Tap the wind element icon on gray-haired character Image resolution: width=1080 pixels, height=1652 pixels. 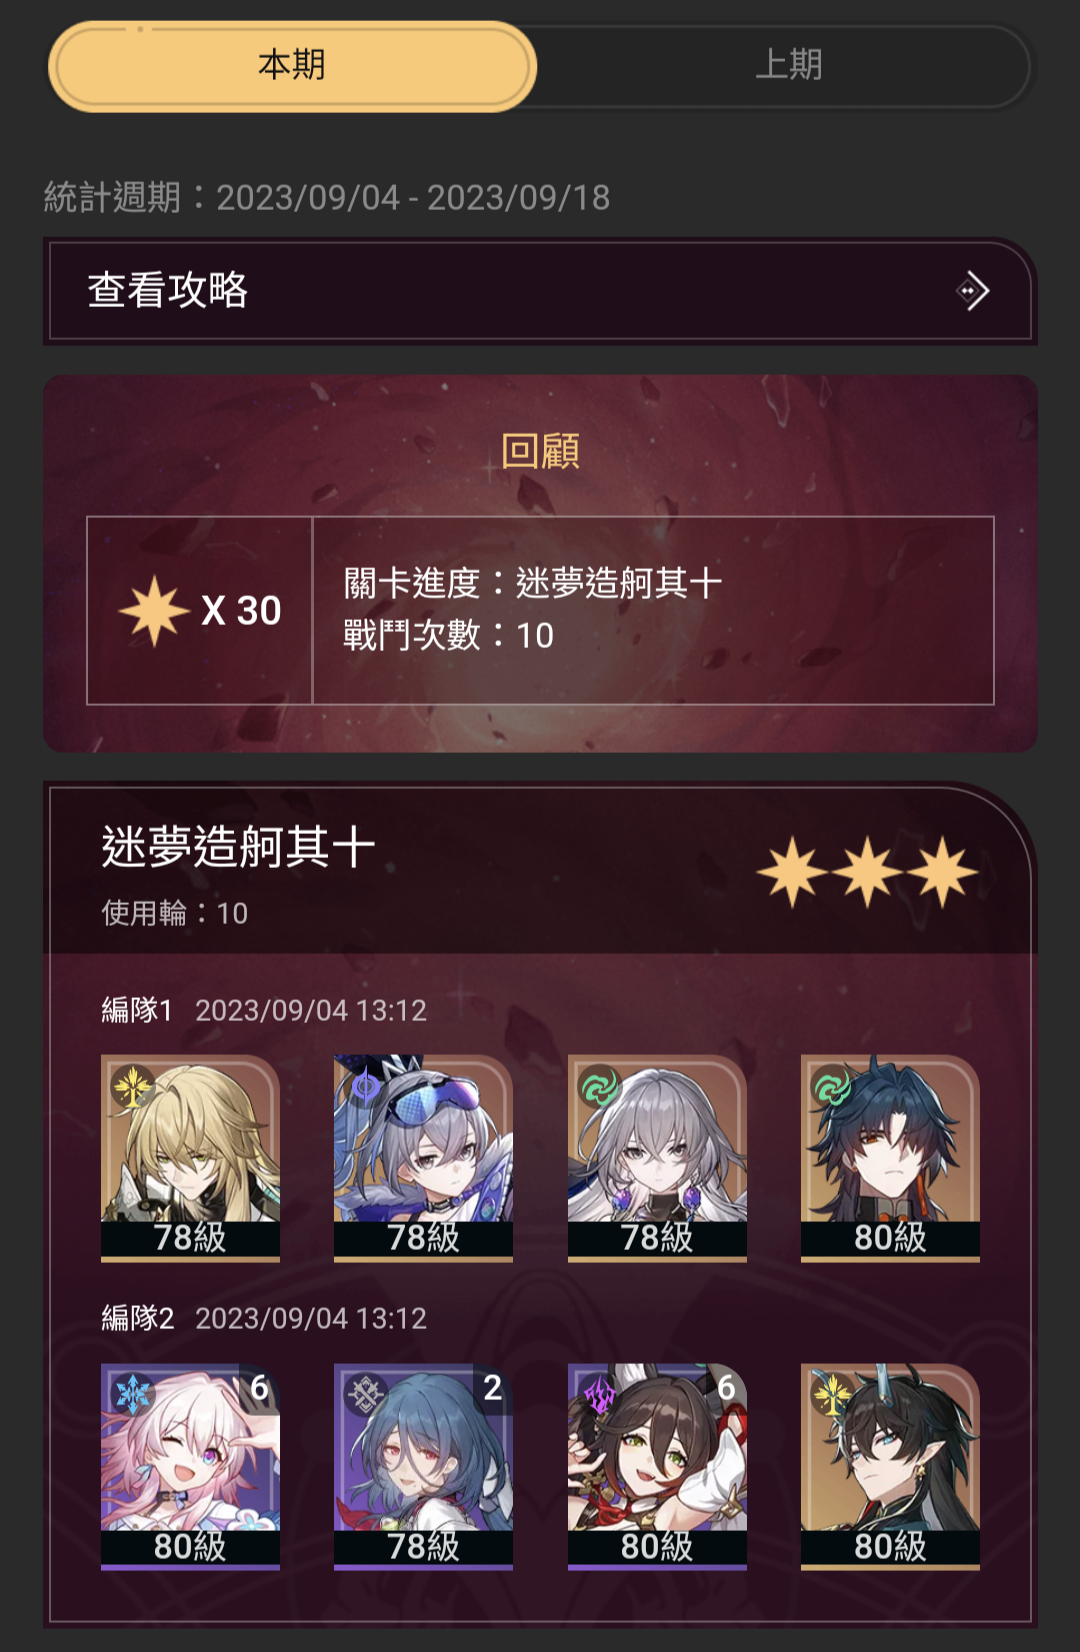[600, 1086]
